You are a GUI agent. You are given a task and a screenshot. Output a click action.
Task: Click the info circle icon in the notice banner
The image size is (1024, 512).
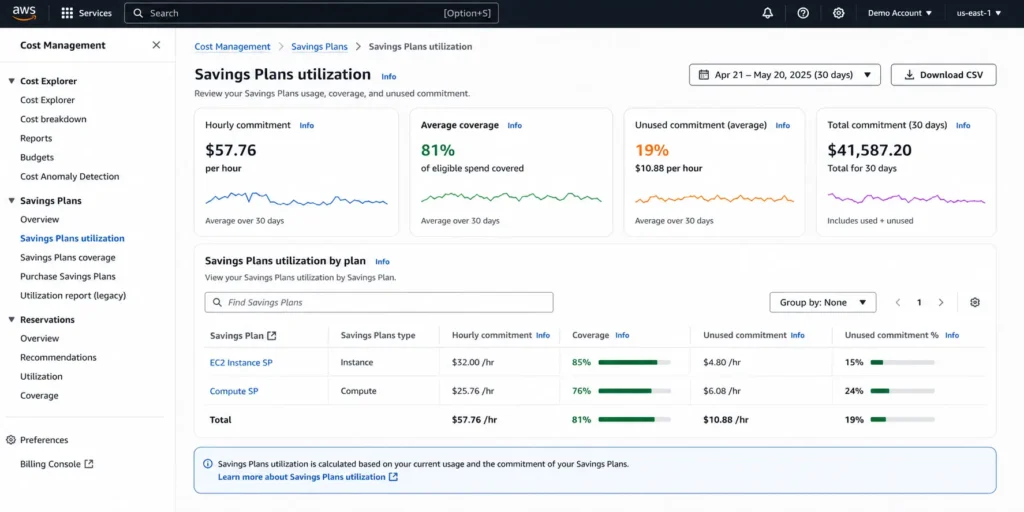208,464
